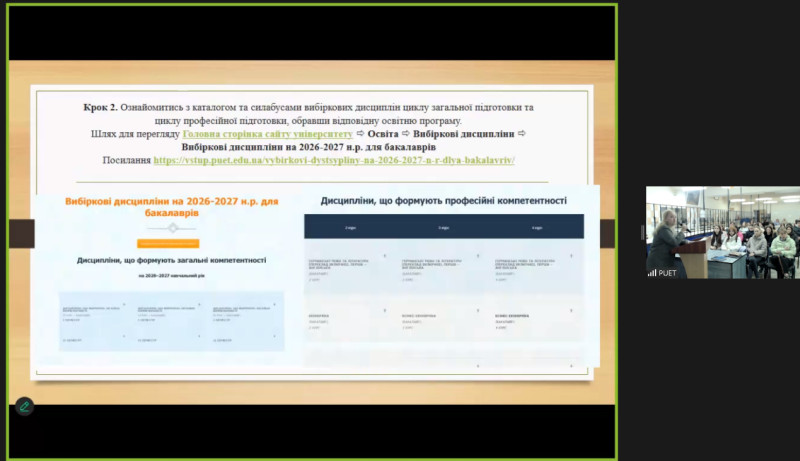Click the PUET participant name label

pyautogui.click(x=667, y=272)
